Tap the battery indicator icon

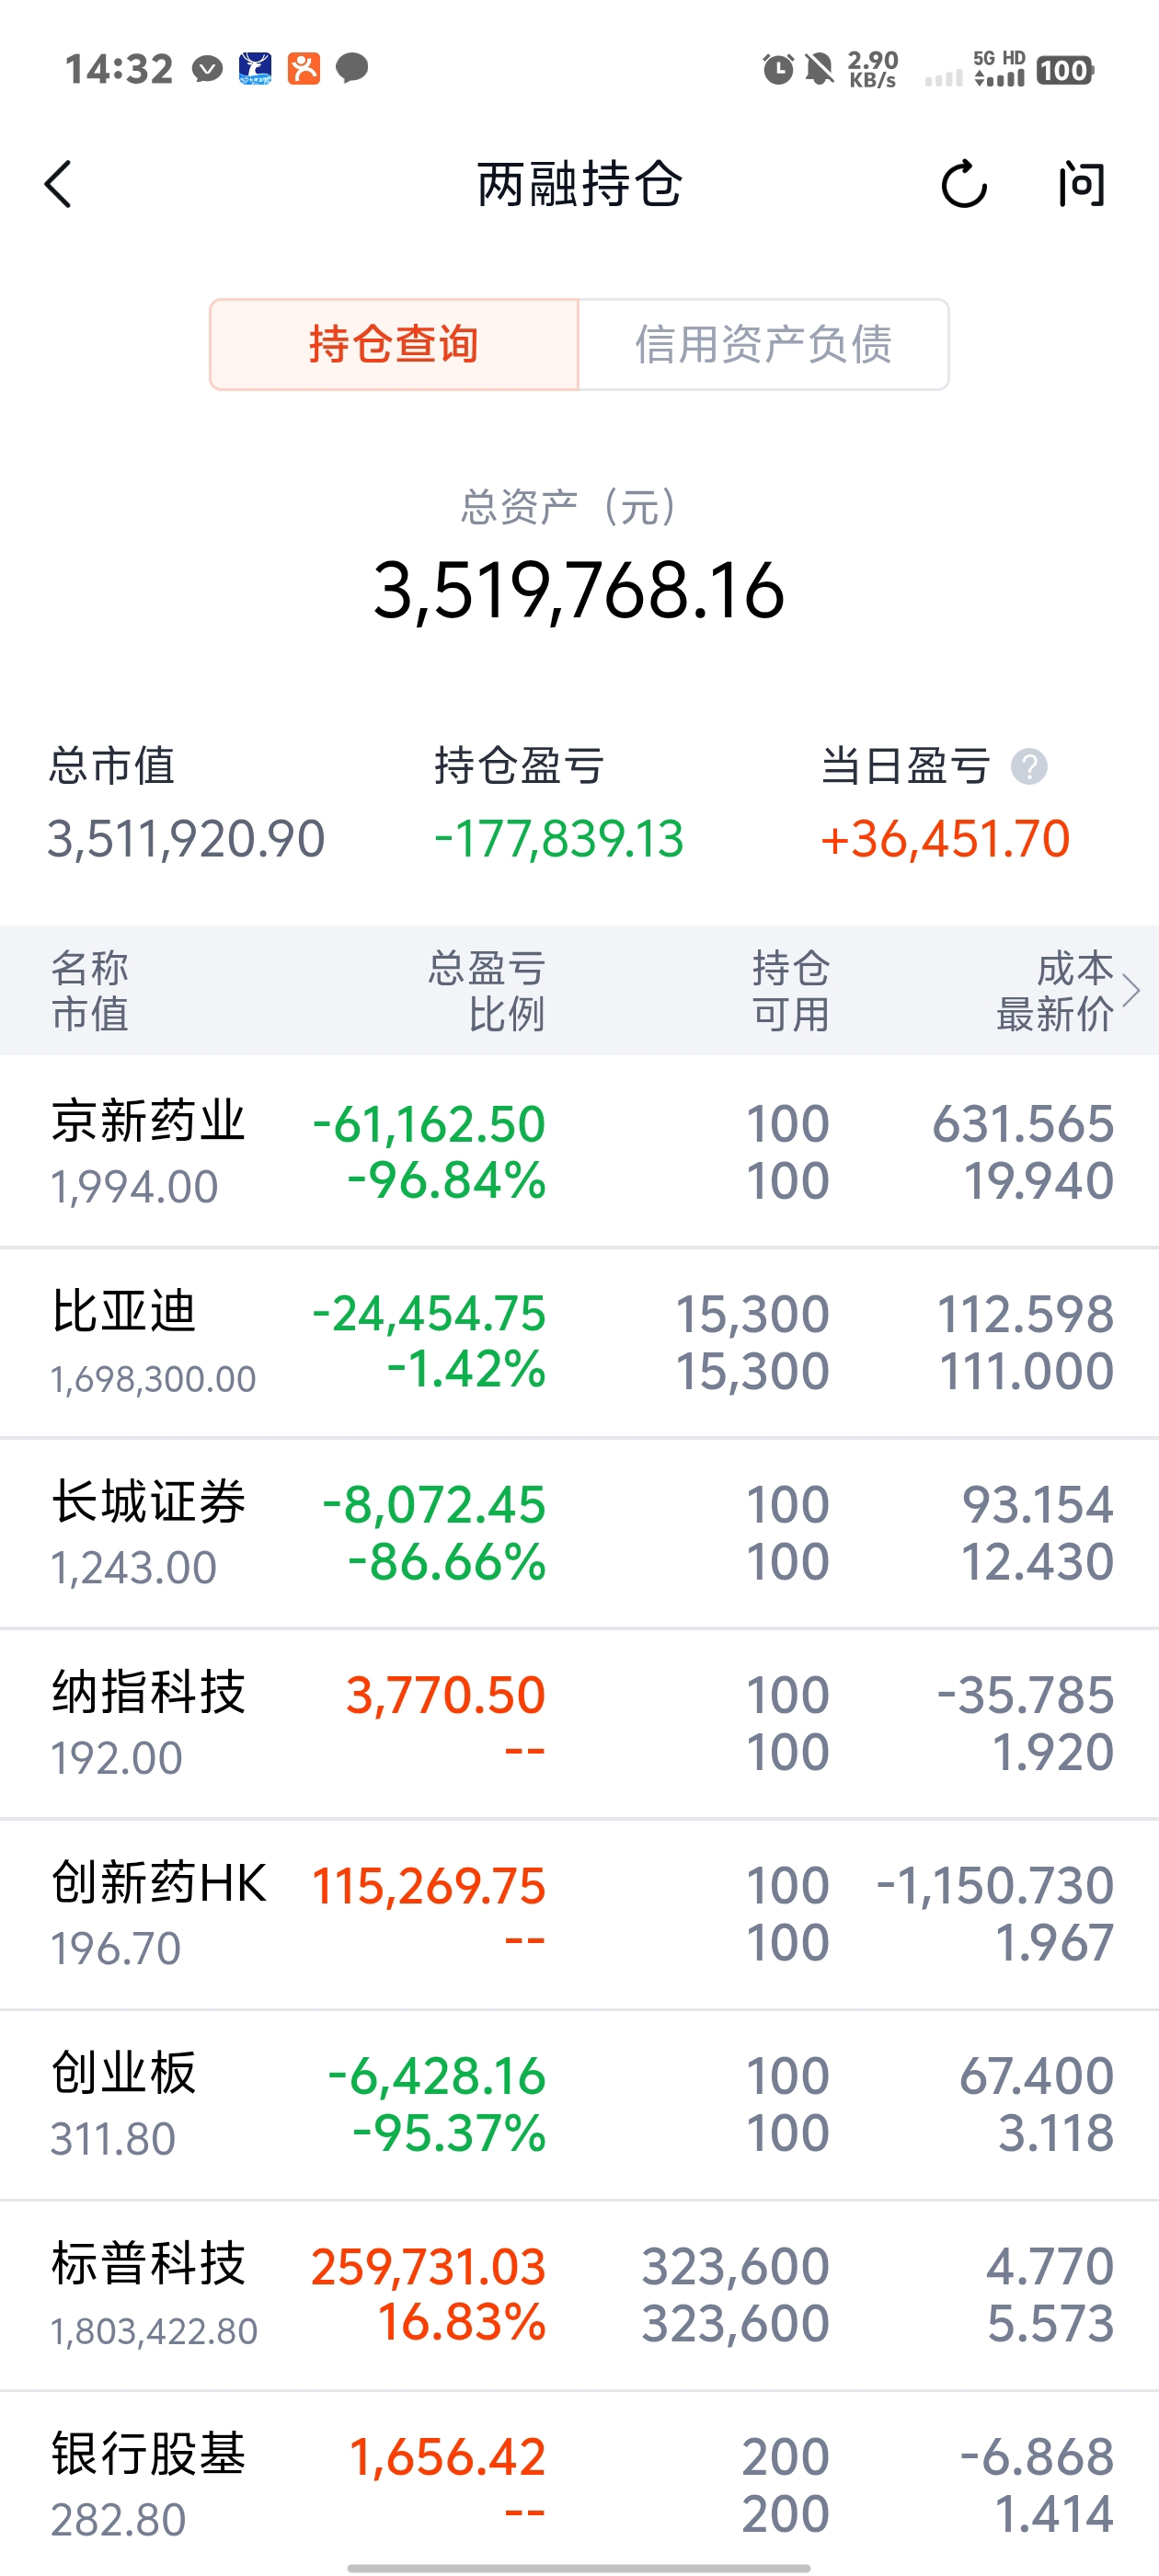click(x=1065, y=70)
